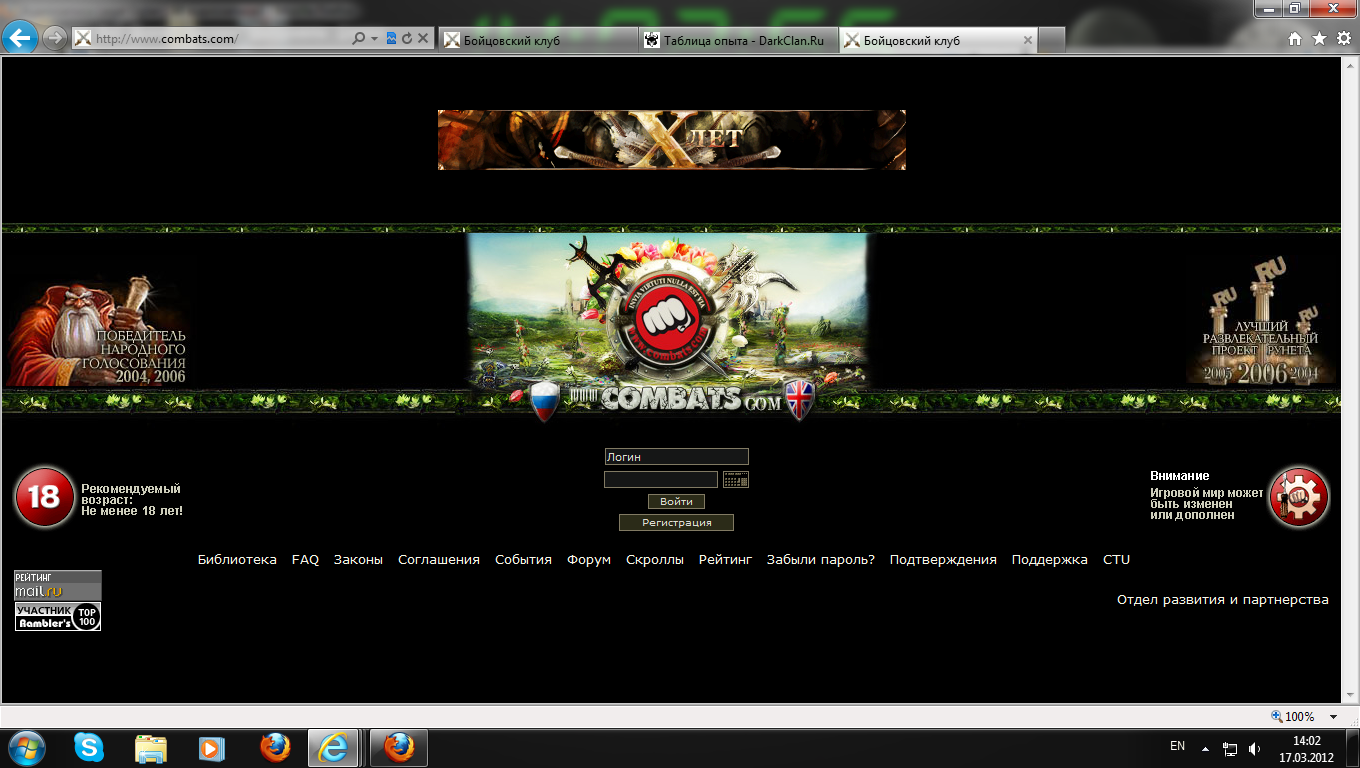Screen dimensions: 1360x768
Task: Open the Библиотека link
Action: click(237, 560)
